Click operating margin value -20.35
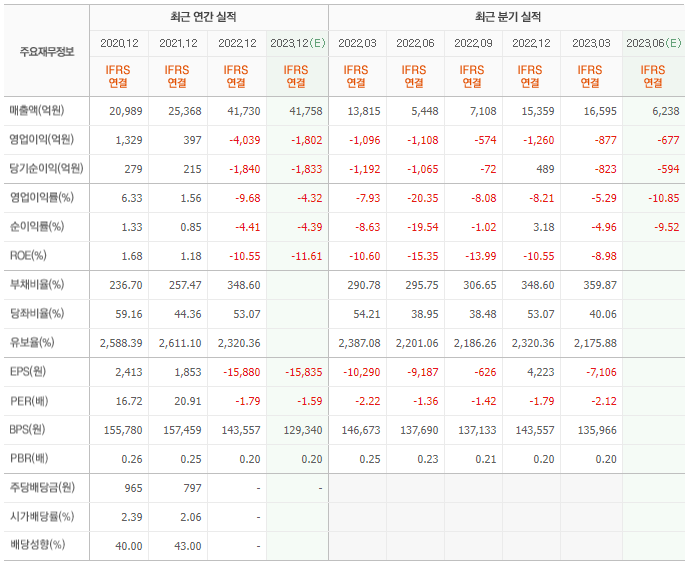 (x=422, y=198)
